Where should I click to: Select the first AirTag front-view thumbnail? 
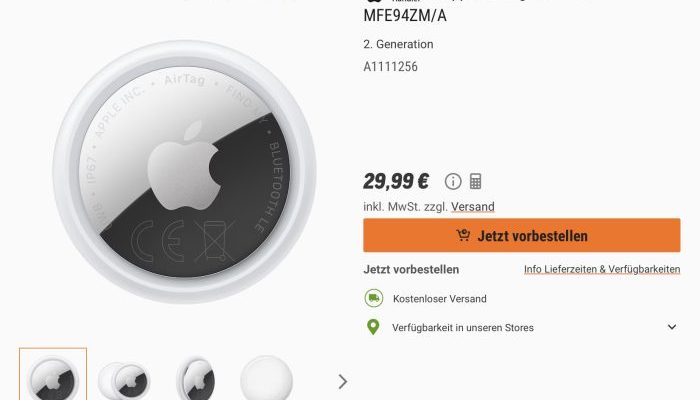pos(53,375)
